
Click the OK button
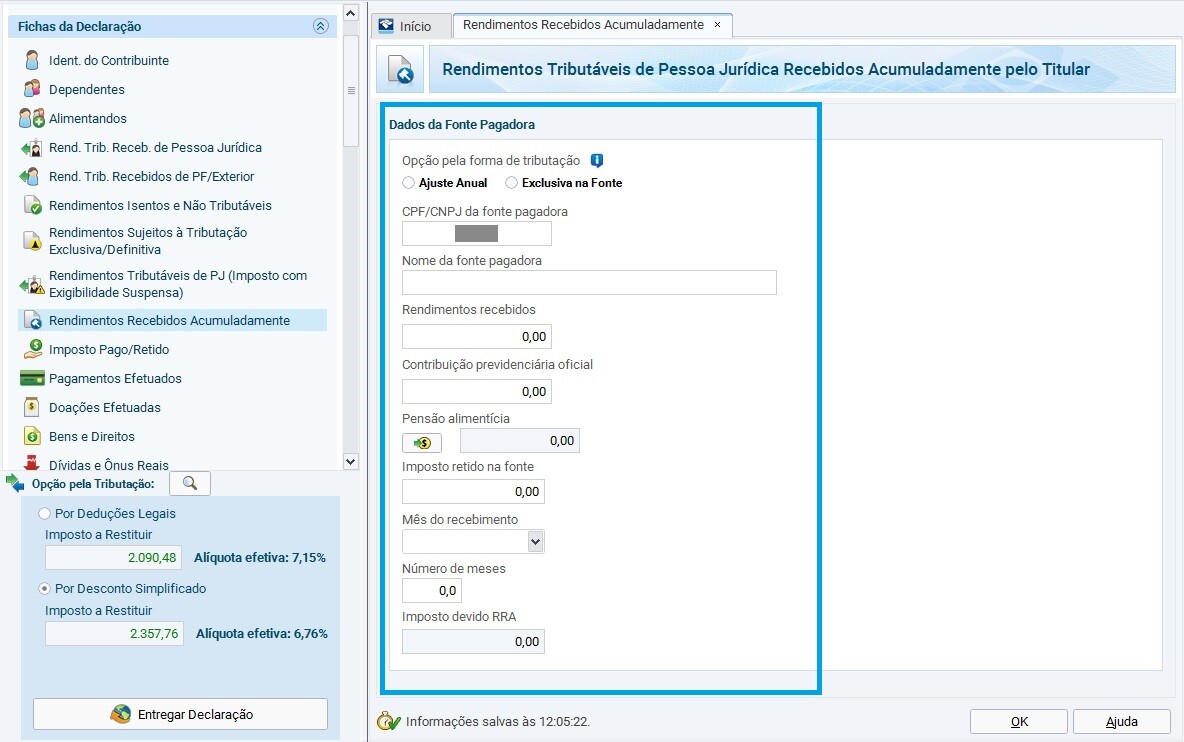[1018, 721]
